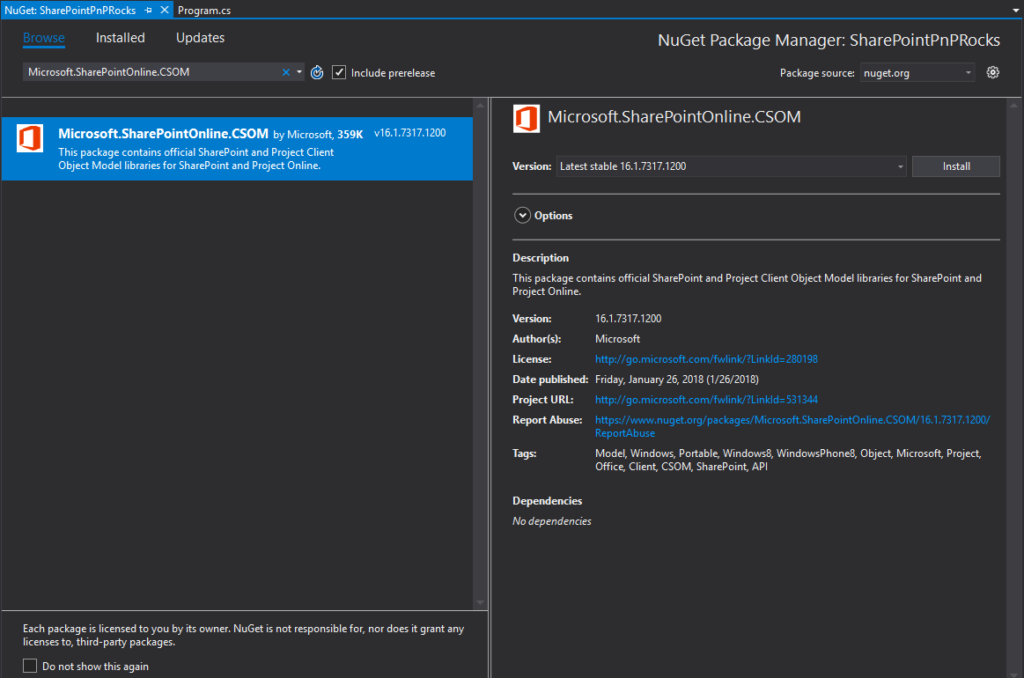Open document tab overflow dropdown arrow
Viewport: 1024px width, 678px height.
[1015, 10]
